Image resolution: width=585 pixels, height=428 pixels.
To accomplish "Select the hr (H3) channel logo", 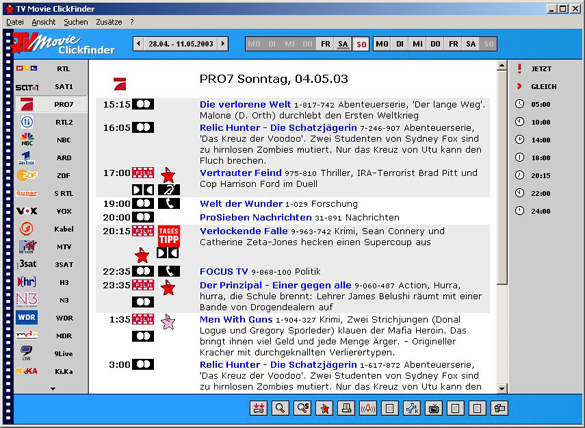I will [x=27, y=282].
